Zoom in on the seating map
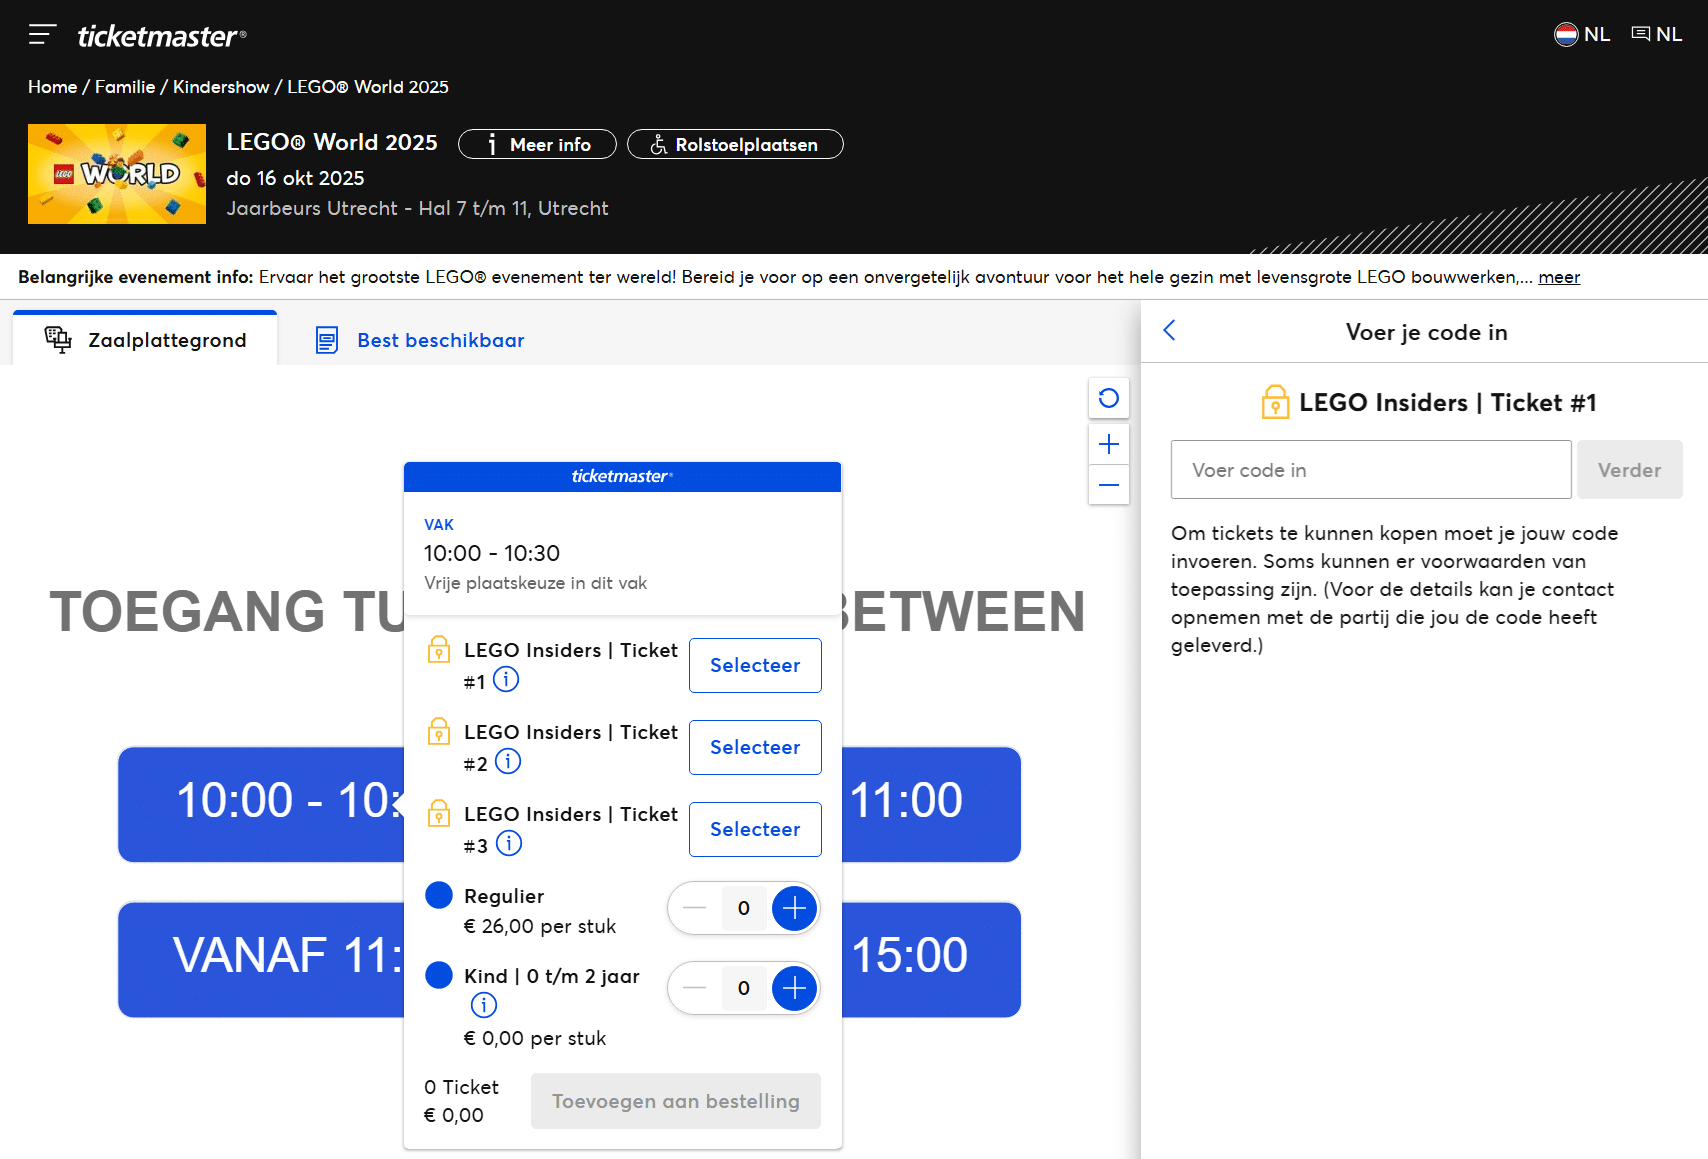Viewport: 1708px width, 1159px height. 1109,444
